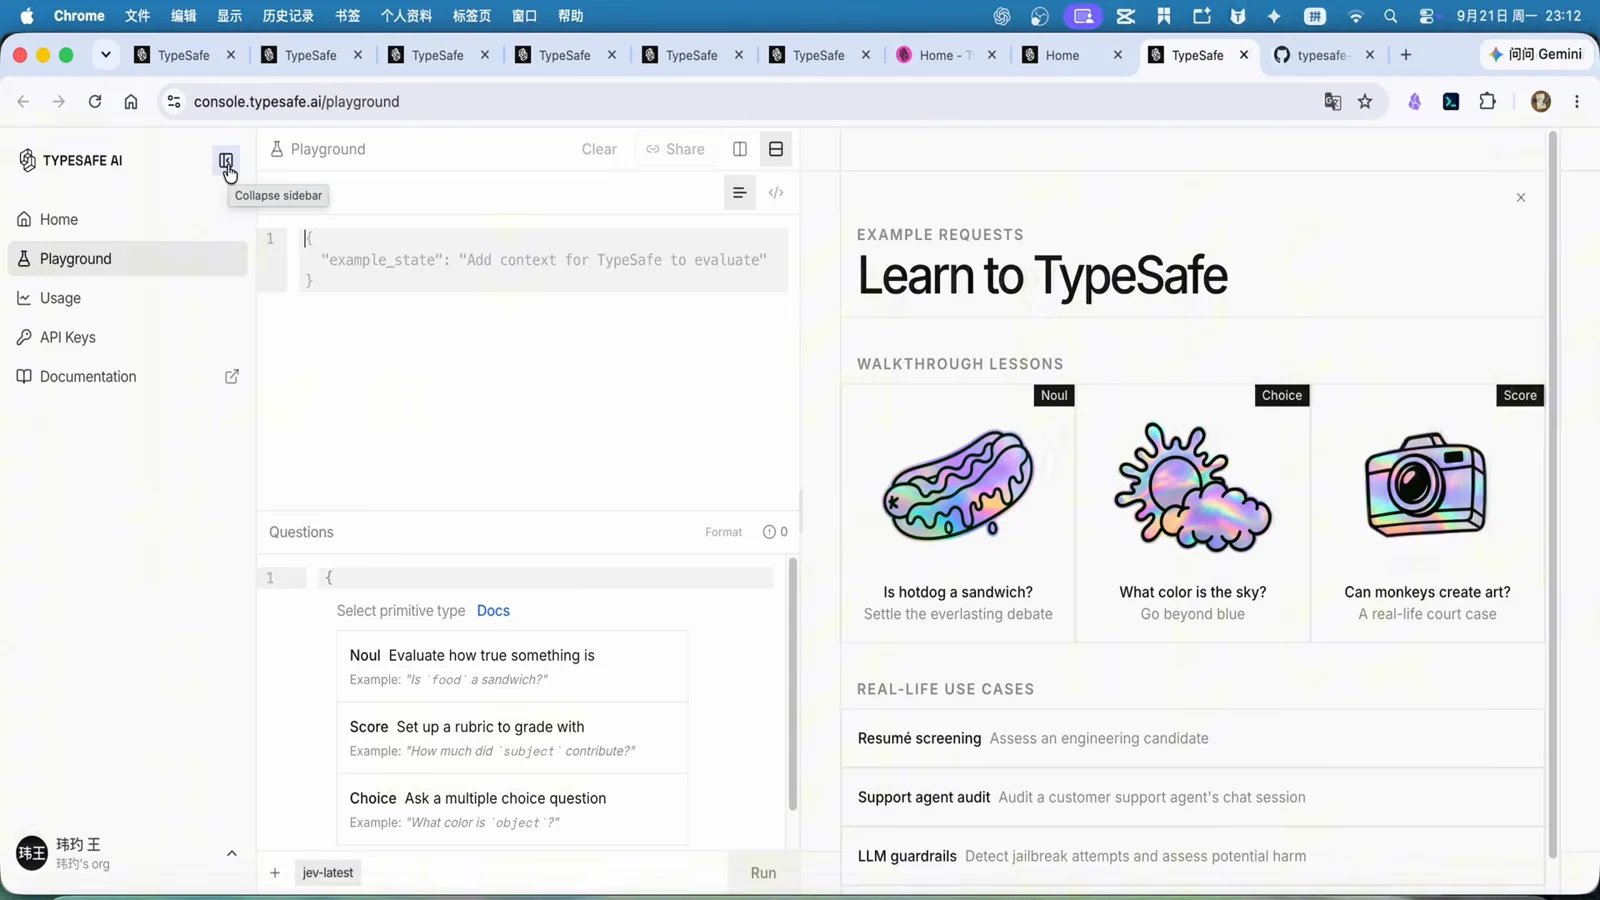Viewport: 1600px width, 900px height.
Task: Click the Run button
Action: click(x=763, y=873)
